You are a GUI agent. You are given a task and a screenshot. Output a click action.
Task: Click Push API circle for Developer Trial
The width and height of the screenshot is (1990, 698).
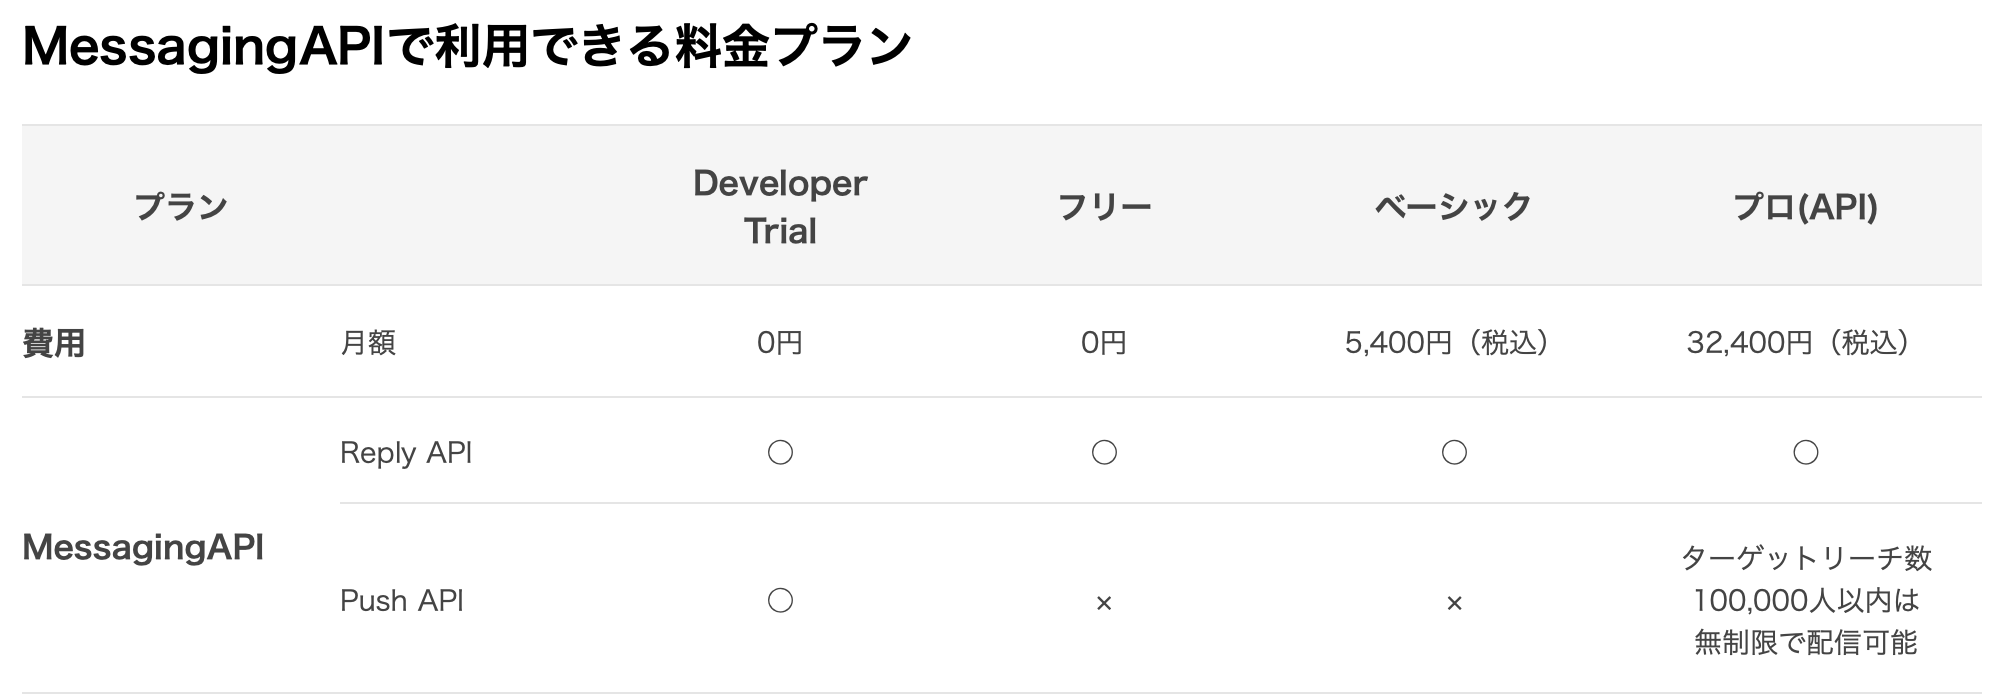click(780, 600)
